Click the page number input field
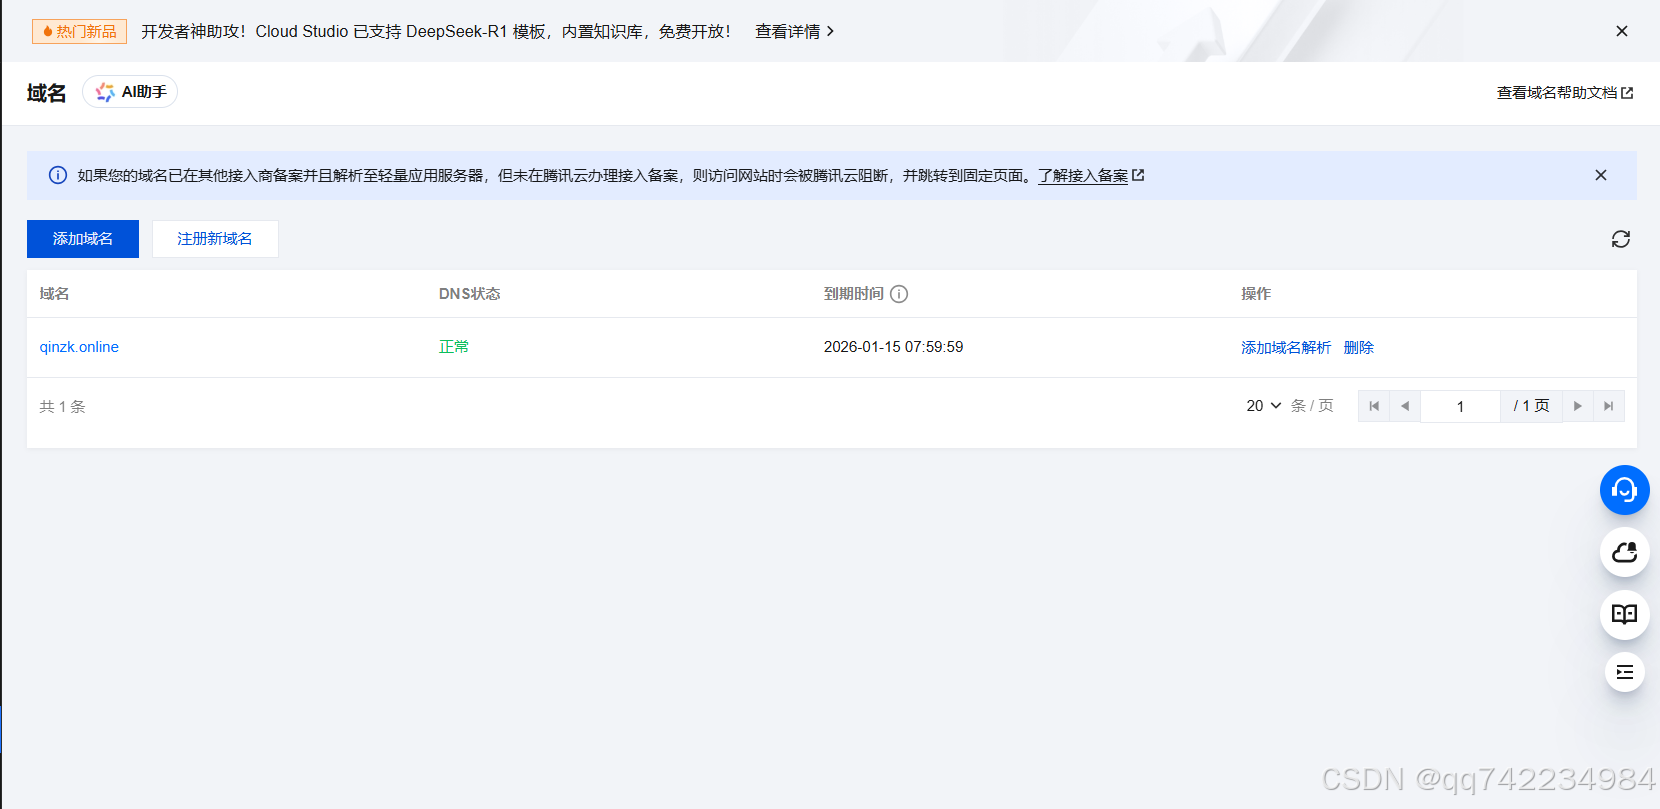The width and height of the screenshot is (1660, 809). click(1460, 406)
